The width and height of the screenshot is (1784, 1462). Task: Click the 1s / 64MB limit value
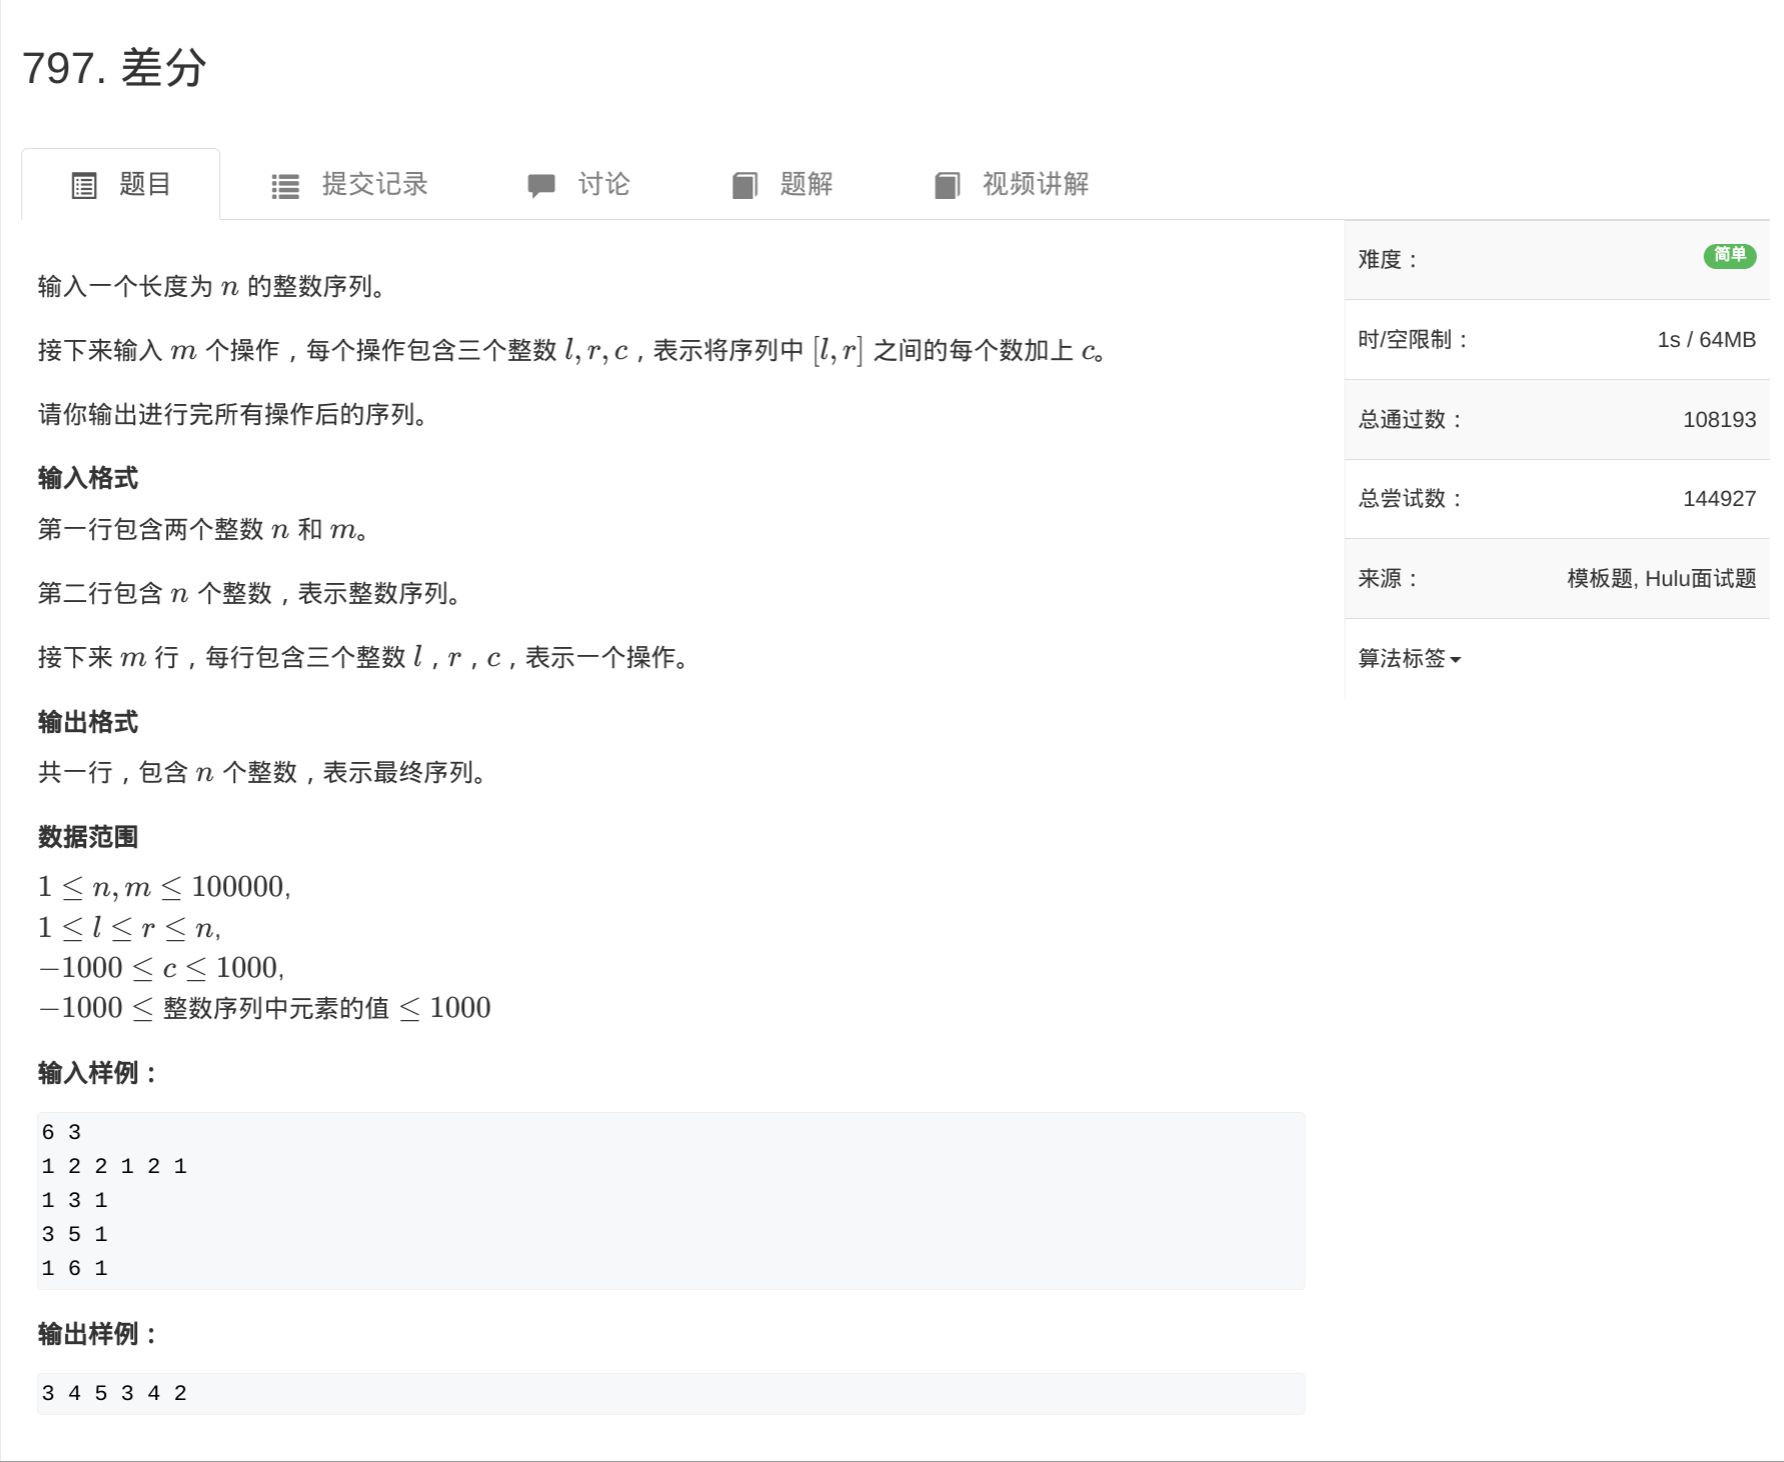click(x=1705, y=339)
